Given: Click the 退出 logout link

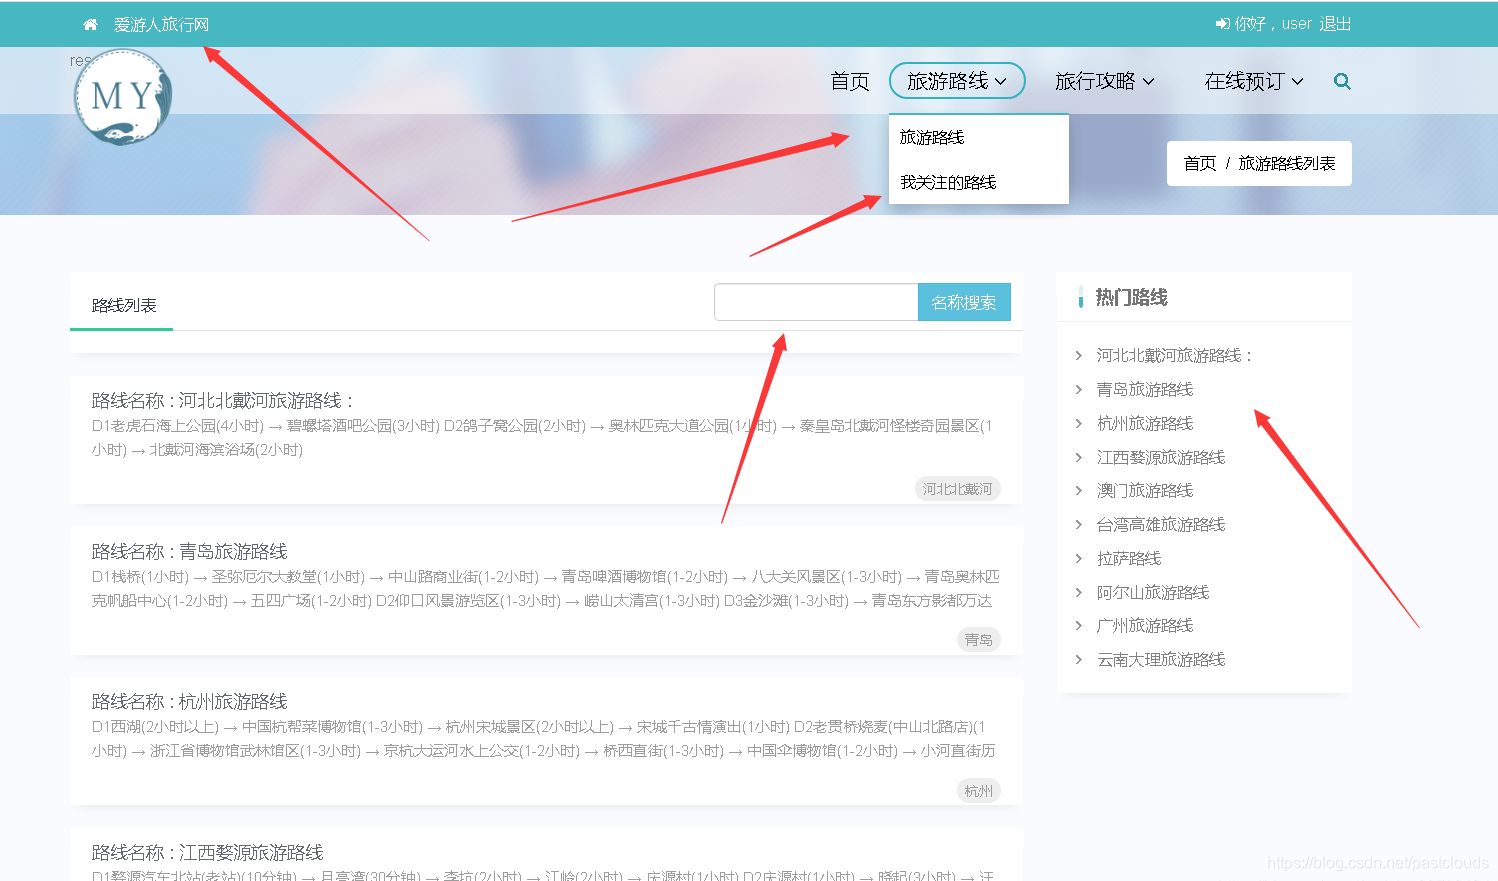Looking at the screenshot, I should click(x=1335, y=24).
